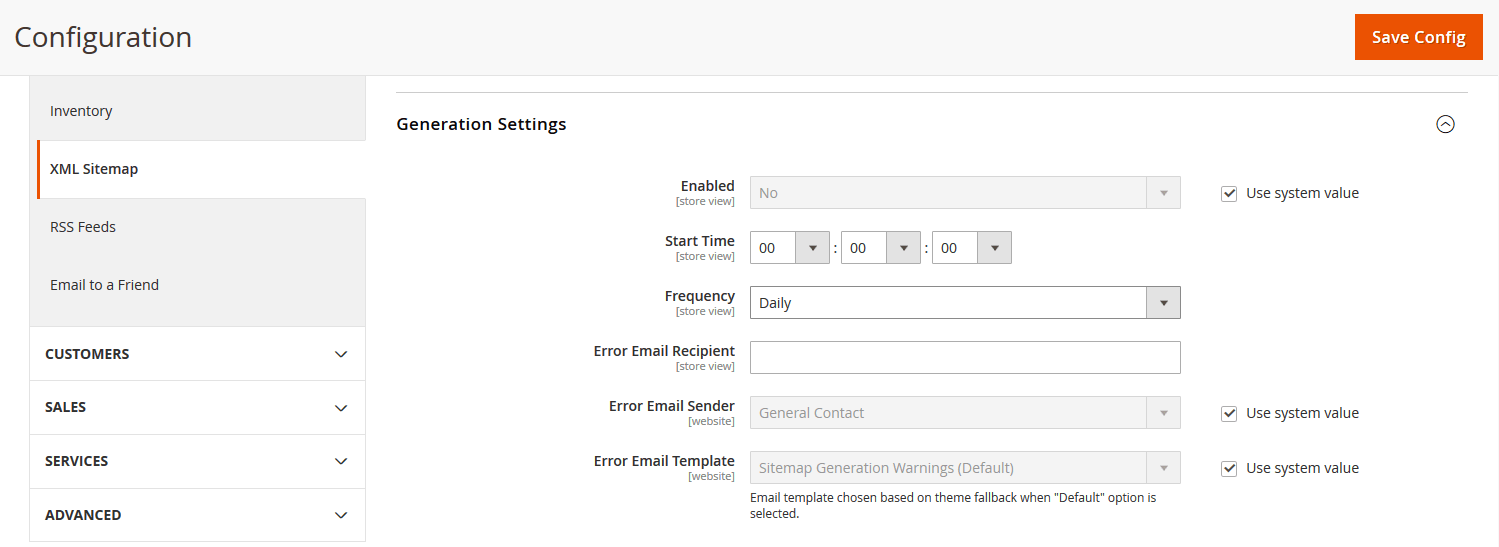This screenshot has width=1499, height=547.
Task: Uncheck Use system value for Enabled
Action: coord(1229,193)
